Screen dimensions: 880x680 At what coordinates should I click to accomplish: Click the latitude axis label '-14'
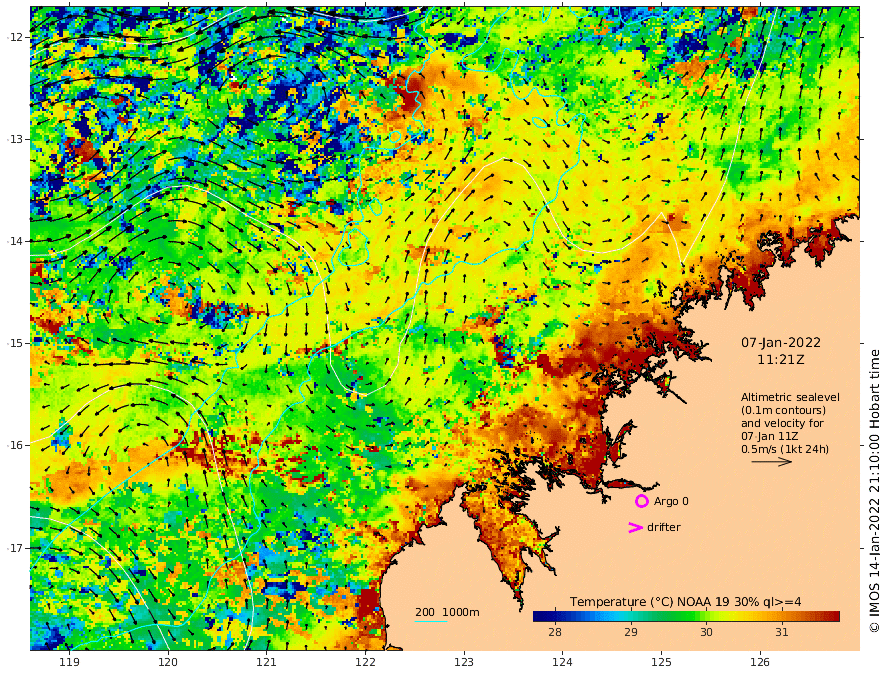15,241
